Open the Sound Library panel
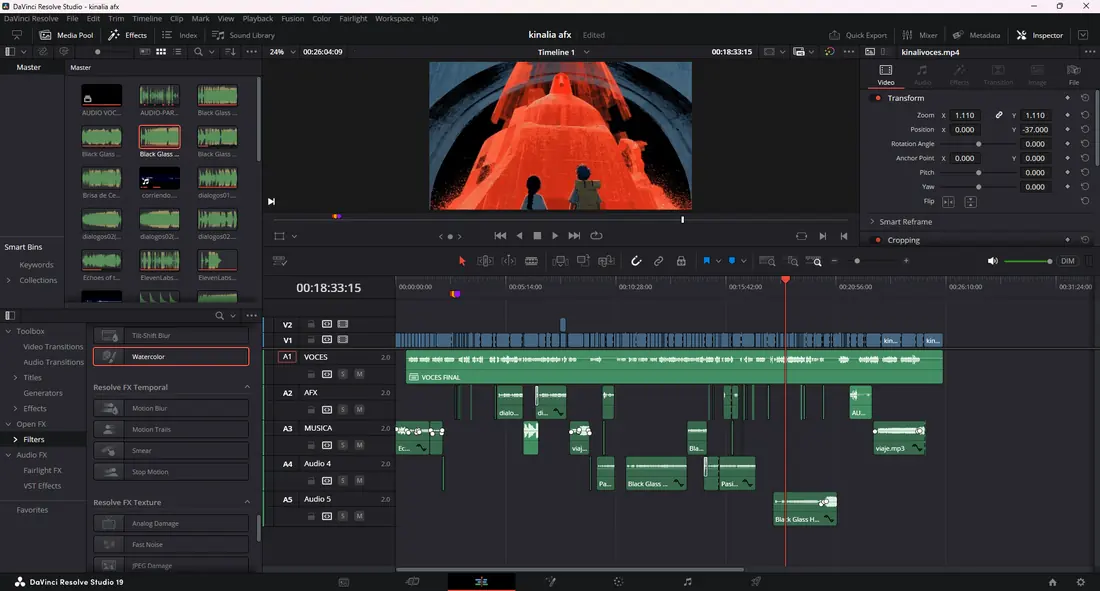1100x591 pixels. point(243,35)
